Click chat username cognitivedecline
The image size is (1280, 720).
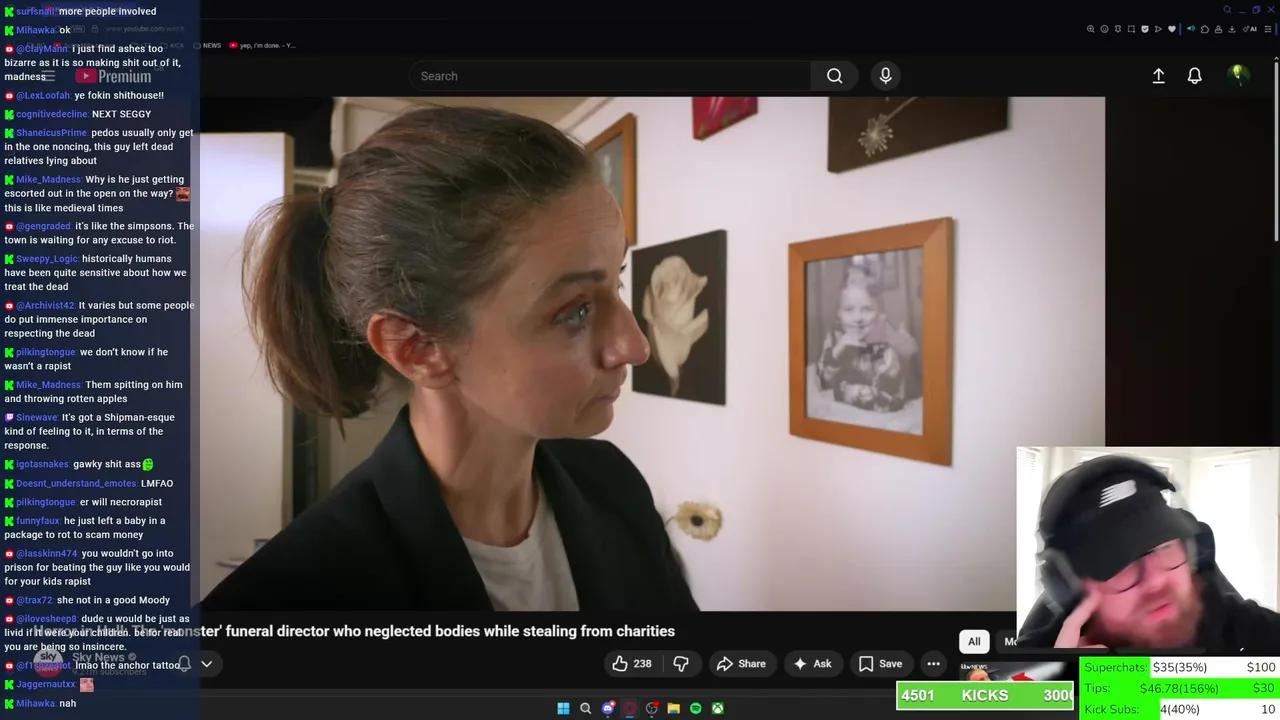click(x=51, y=114)
